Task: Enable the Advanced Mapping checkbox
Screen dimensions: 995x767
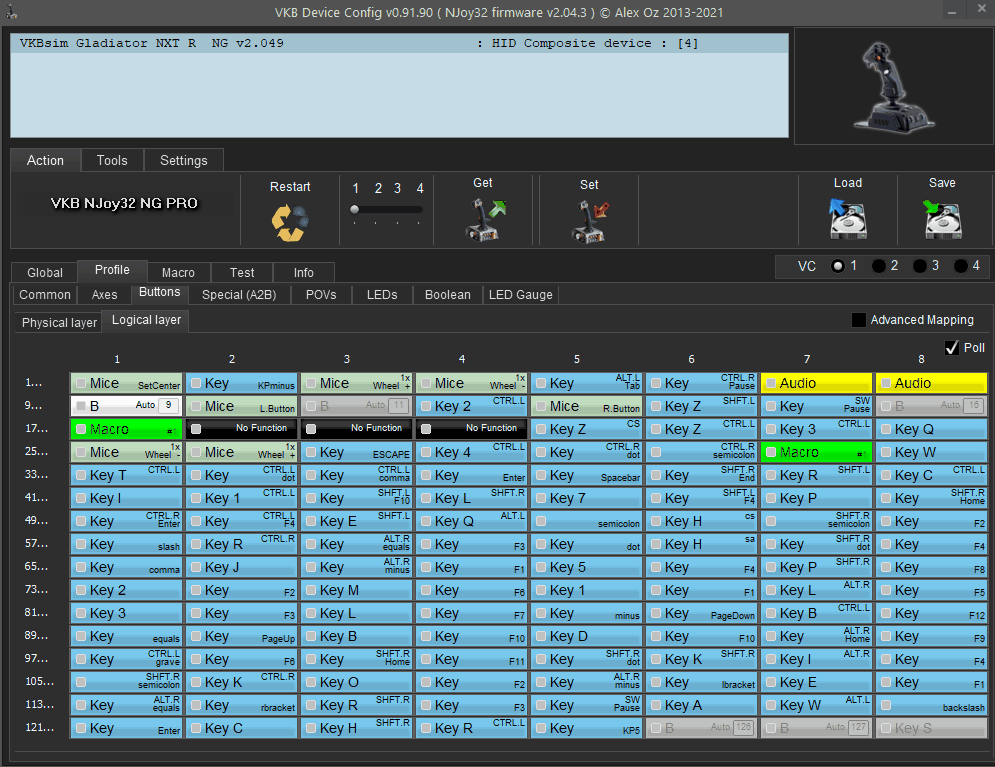Action: pyautogui.click(x=858, y=320)
